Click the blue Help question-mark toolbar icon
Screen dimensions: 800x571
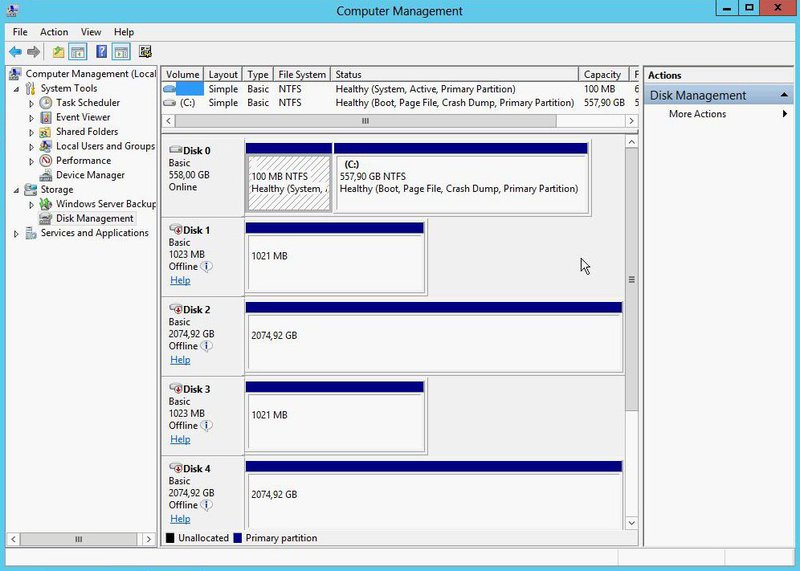click(102, 52)
